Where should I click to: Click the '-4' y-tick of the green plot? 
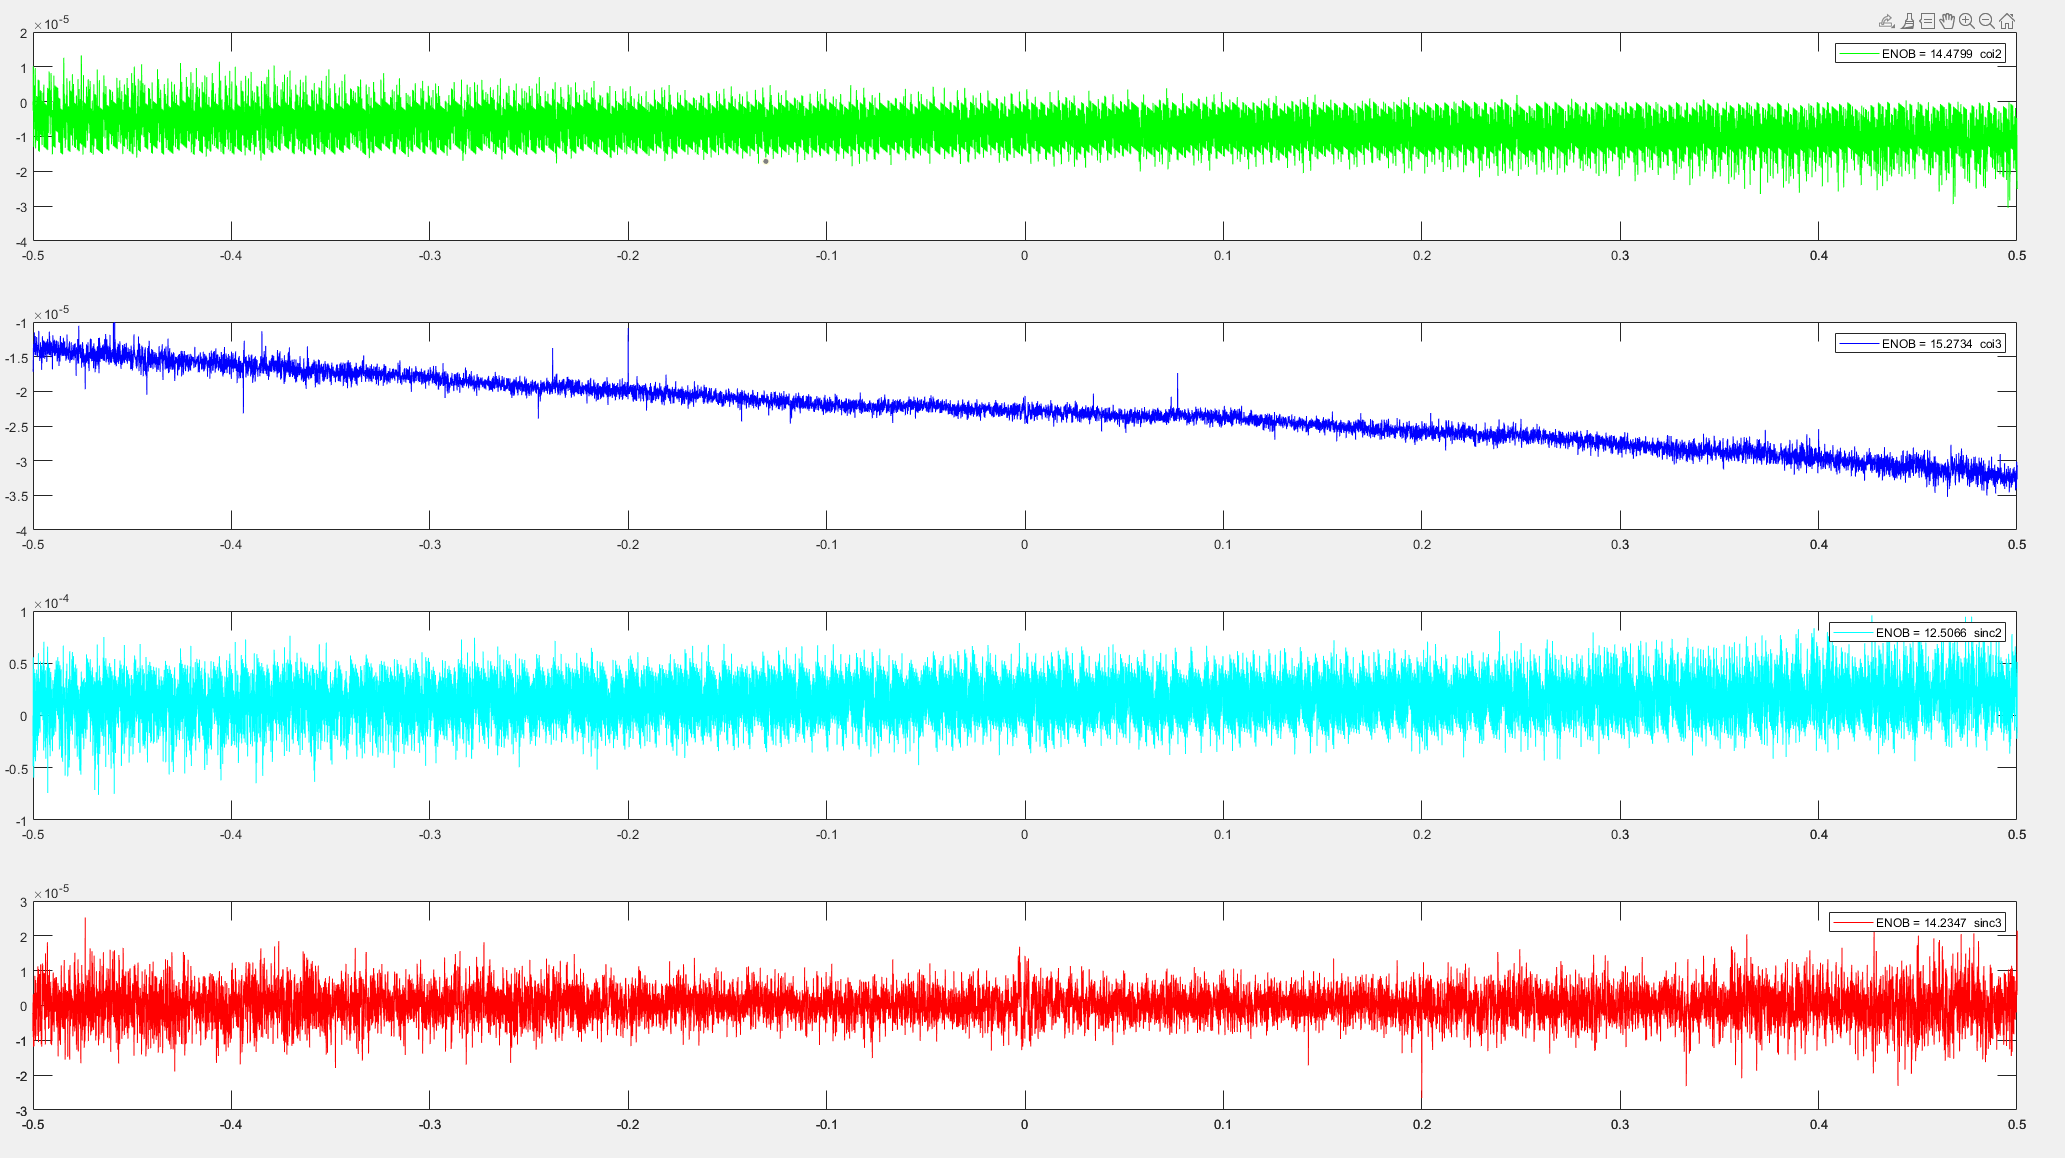click(21, 241)
